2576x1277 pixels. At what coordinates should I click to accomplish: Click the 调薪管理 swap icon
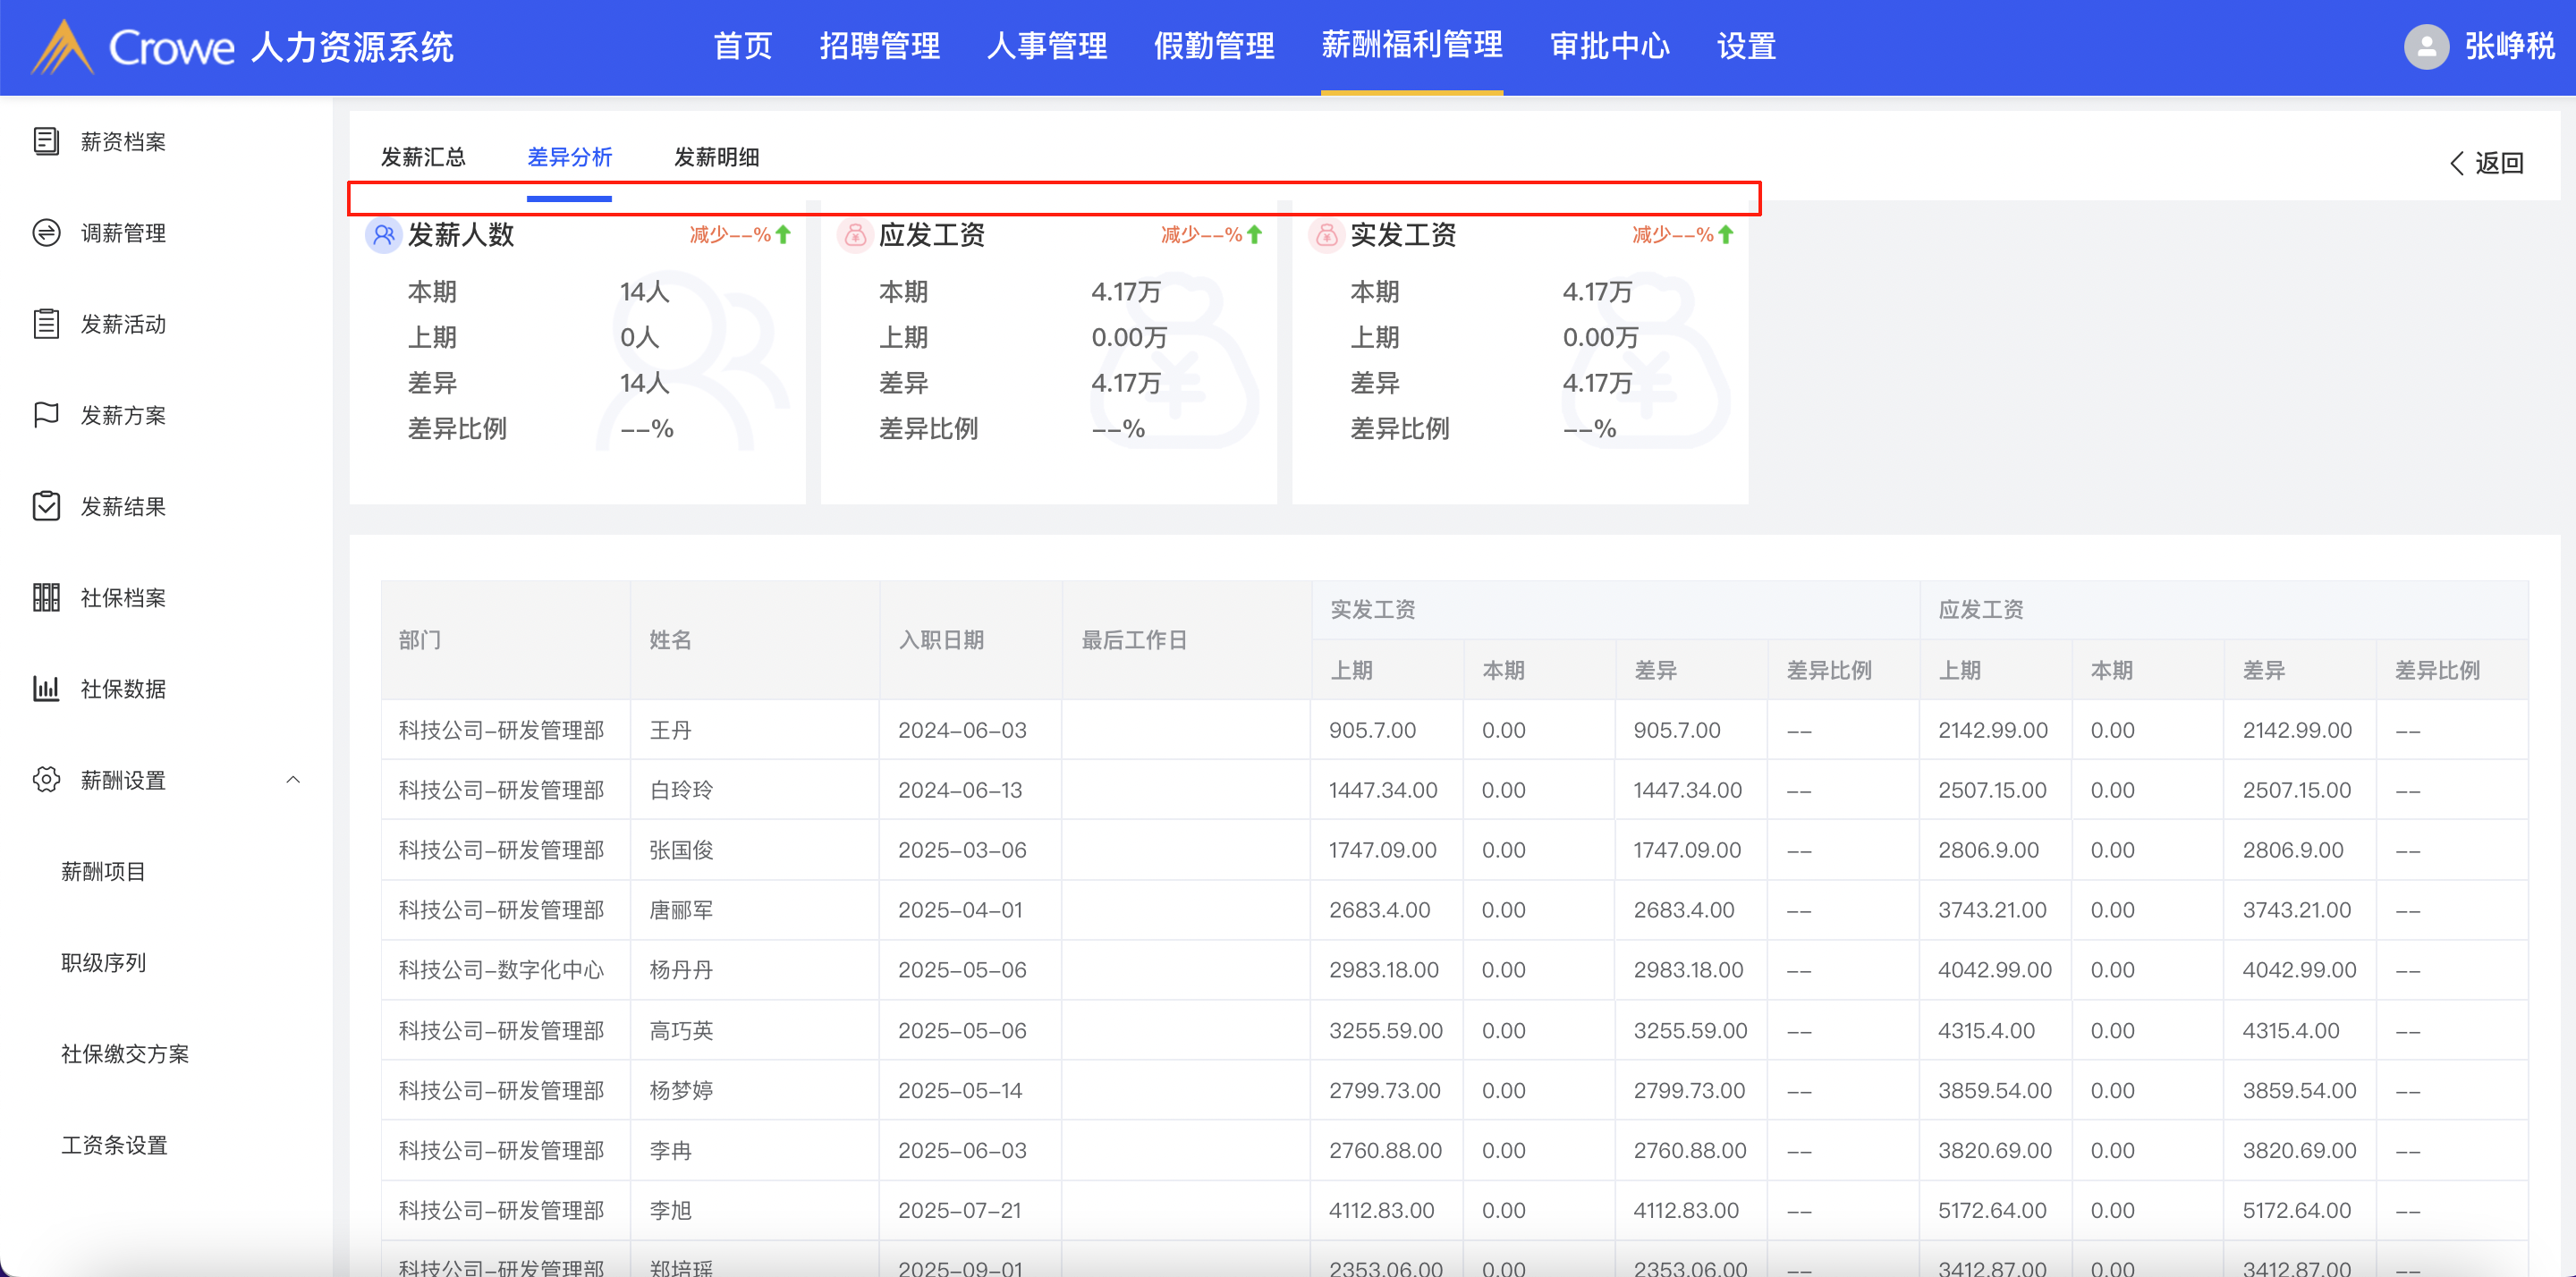46,233
